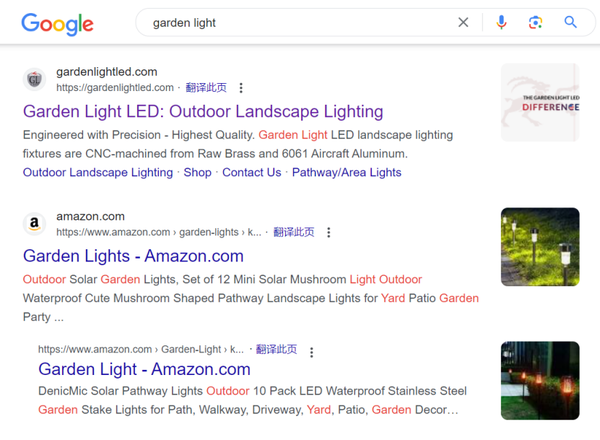Open 'Garden Light LED: Outdoor Landscape Lighting' result
Image resolution: width=600 pixels, height=440 pixels.
[203, 112]
